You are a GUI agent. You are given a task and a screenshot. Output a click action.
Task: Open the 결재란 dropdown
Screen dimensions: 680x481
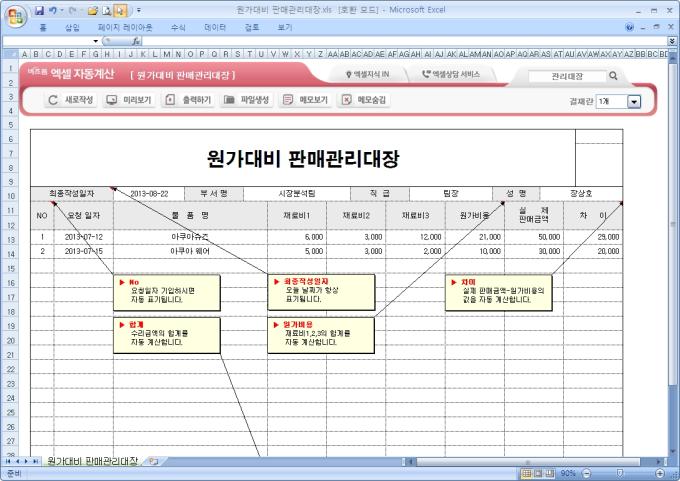[634, 102]
